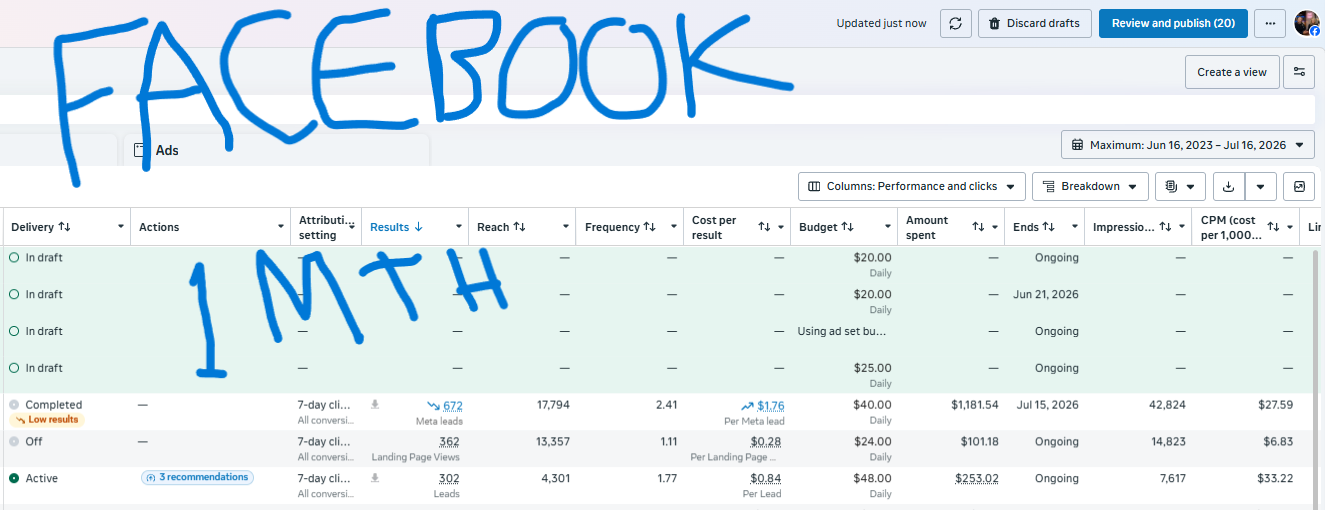Screen dimensions: 1325x510
Task: Click the $1,181.54 amount spent cell
Action: 974,405
